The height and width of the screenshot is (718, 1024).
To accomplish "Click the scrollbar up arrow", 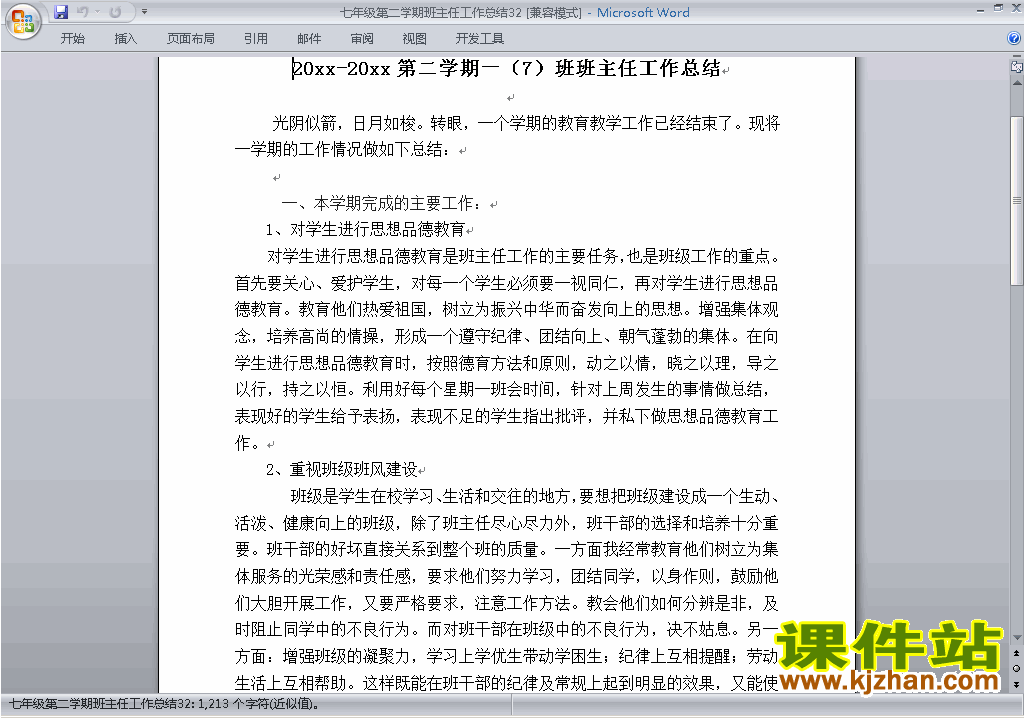I will pos(1017,84).
